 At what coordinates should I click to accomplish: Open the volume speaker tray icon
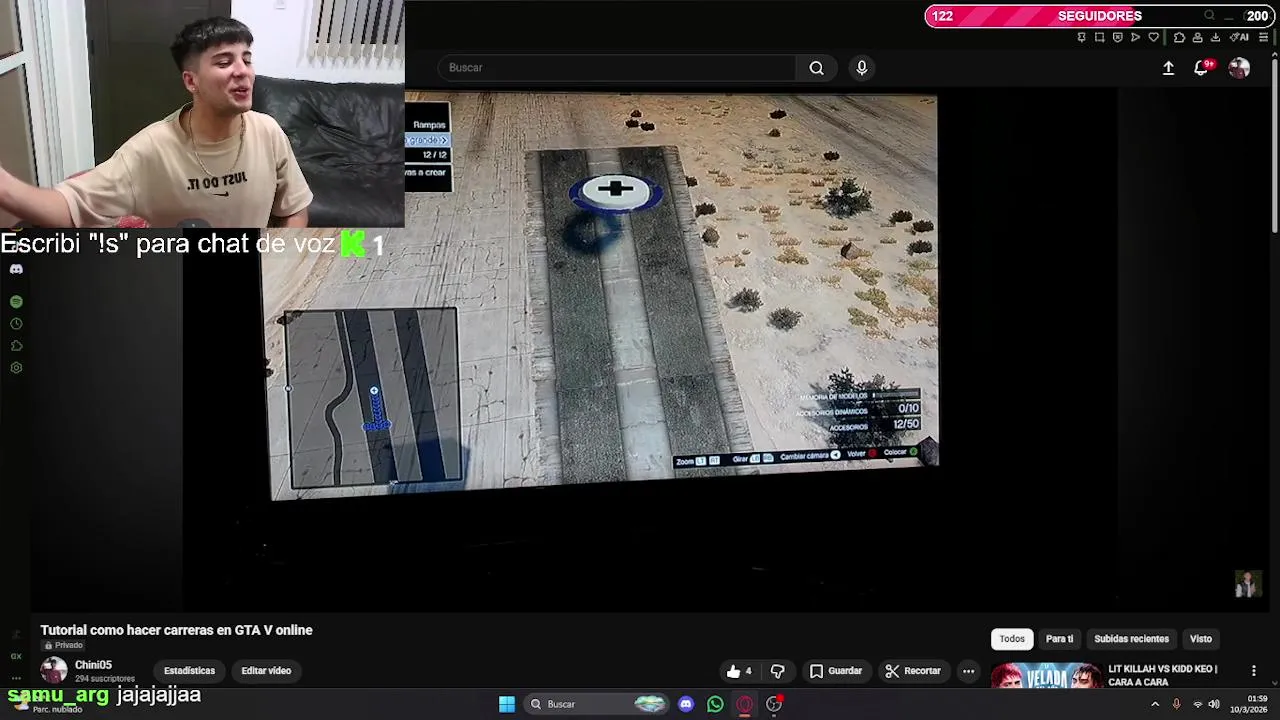pyautogui.click(x=1214, y=704)
